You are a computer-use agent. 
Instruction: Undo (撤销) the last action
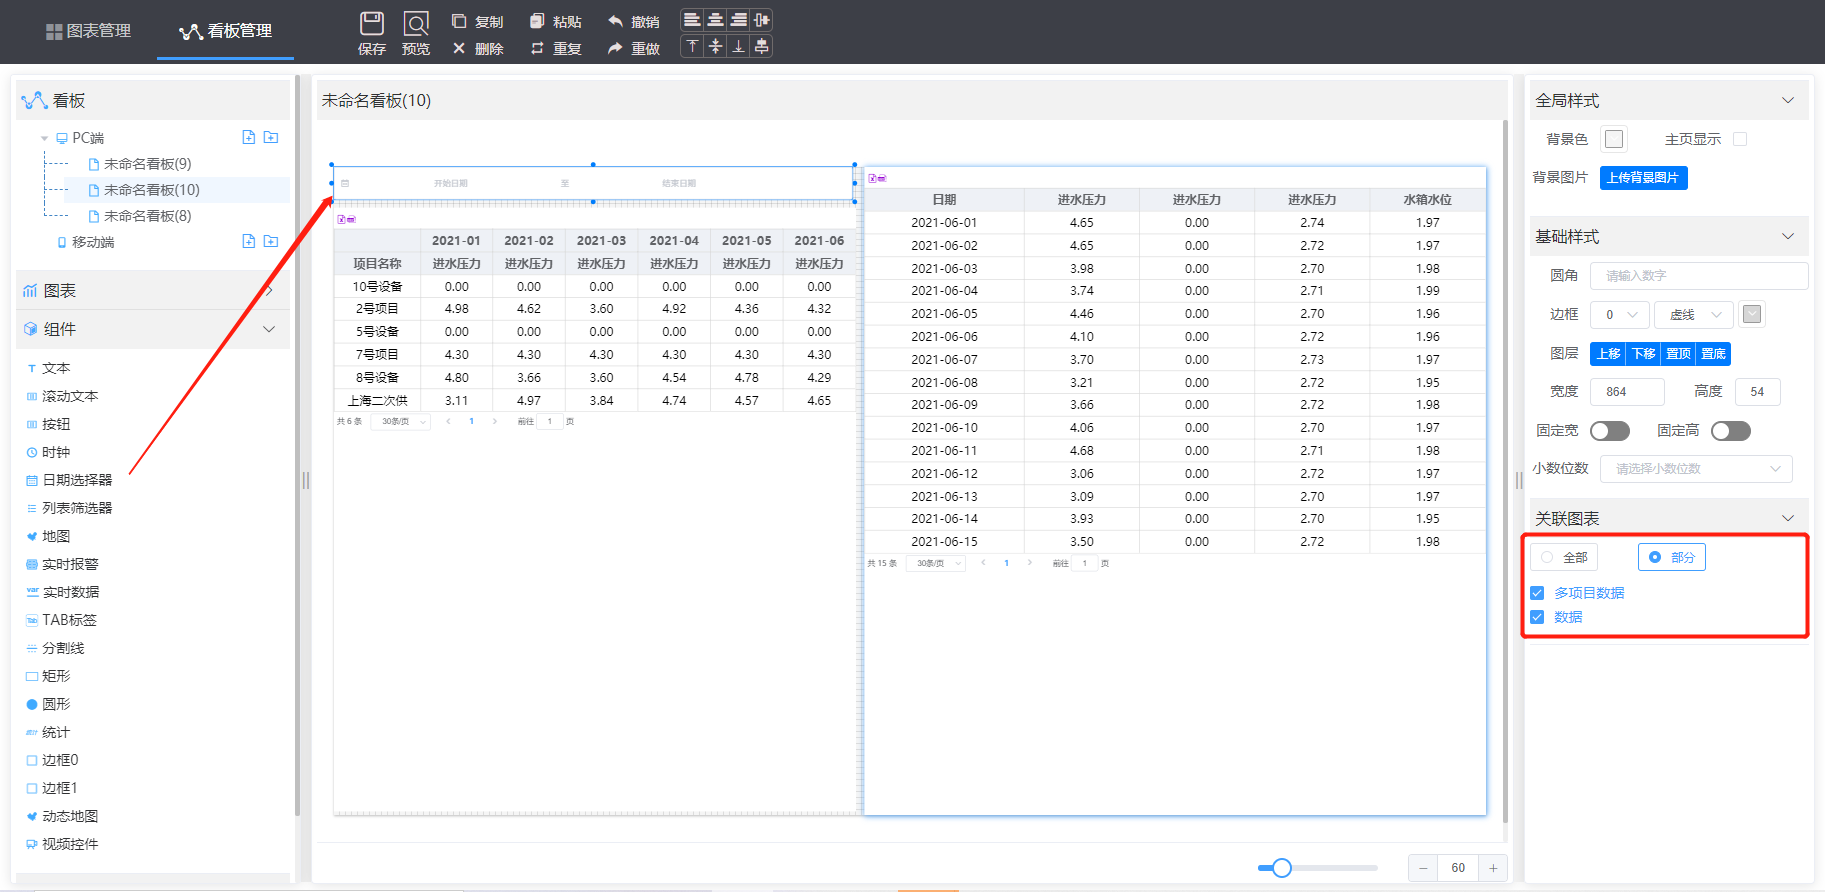(634, 22)
